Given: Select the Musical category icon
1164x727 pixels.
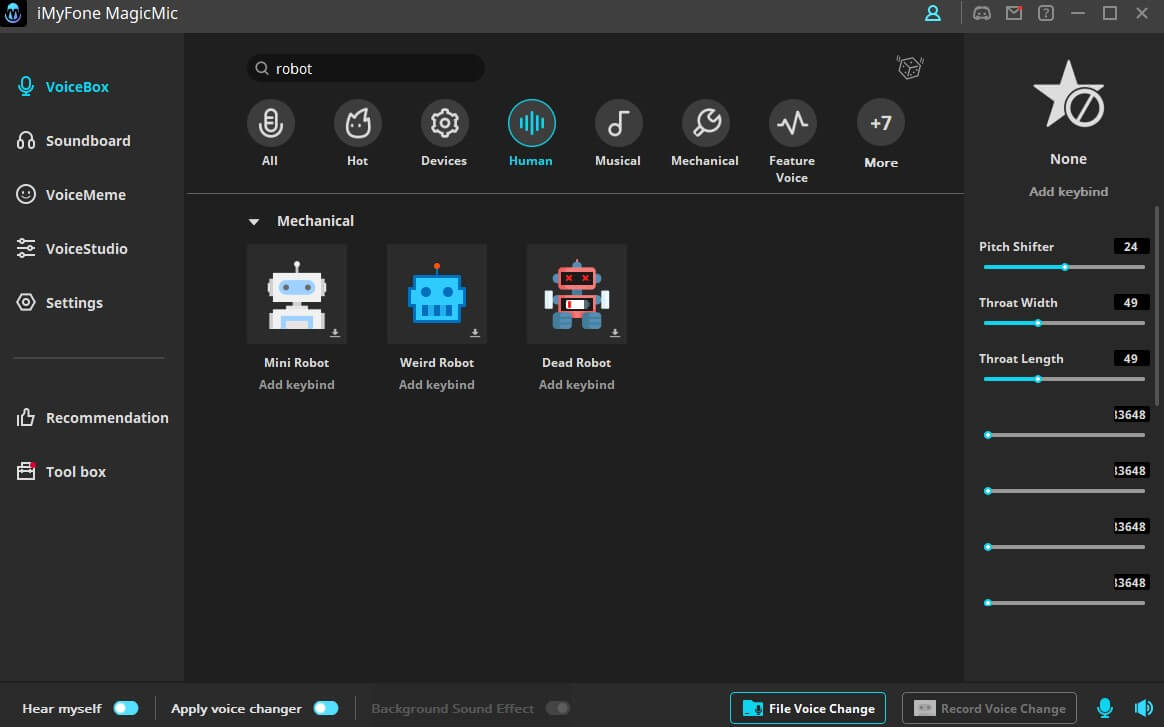Looking at the screenshot, I should (x=618, y=123).
